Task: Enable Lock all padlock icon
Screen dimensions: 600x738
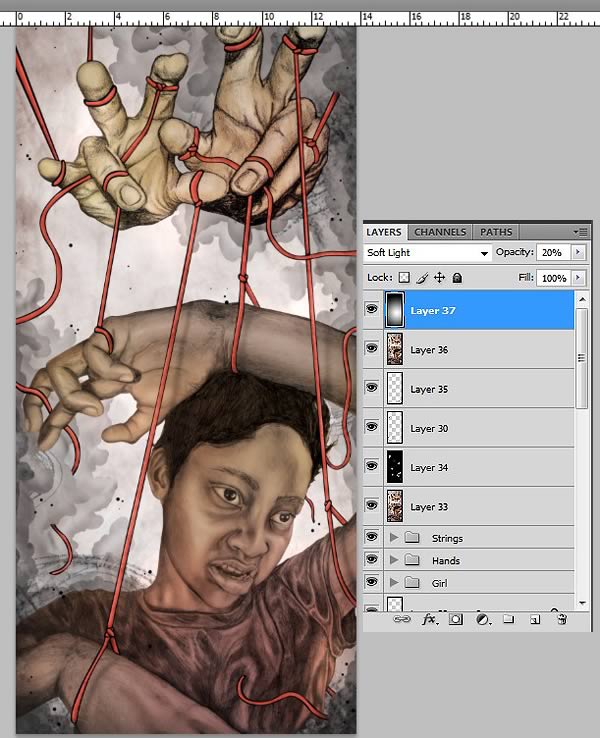Action: point(457,278)
